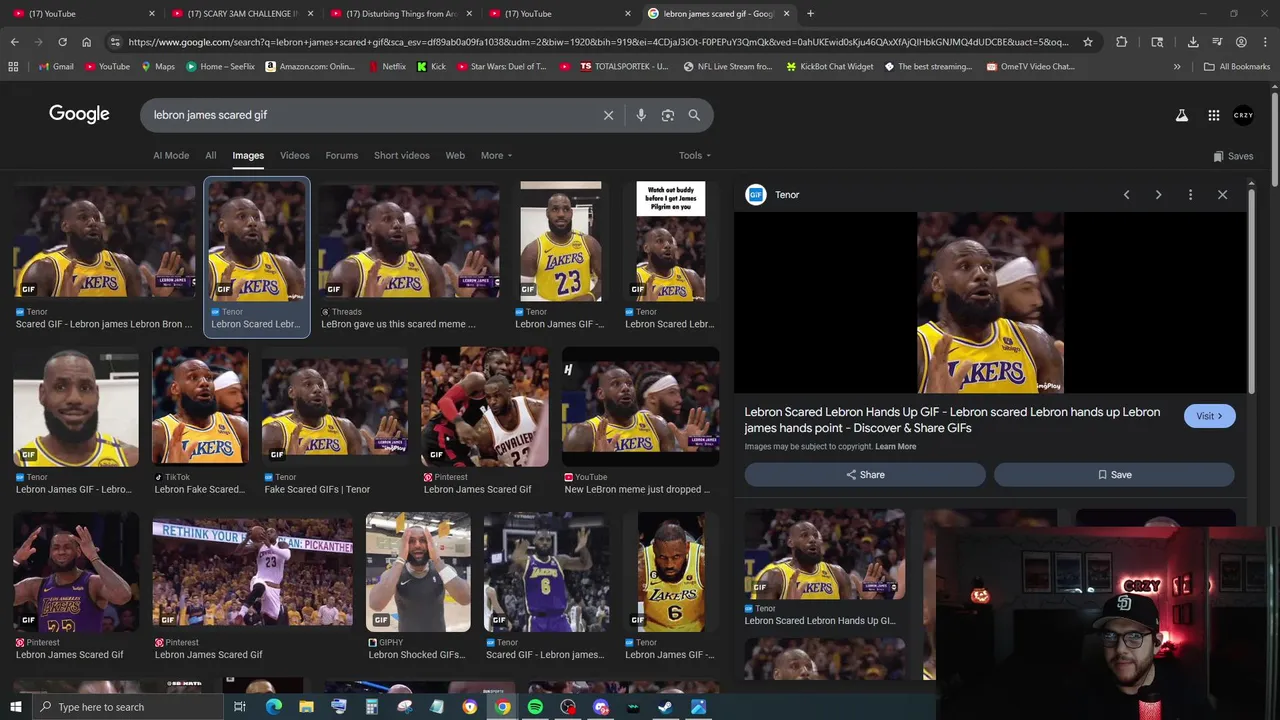Open the Kick bookmark
This screenshot has height=720, width=1280.
click(x=431, y=67)
